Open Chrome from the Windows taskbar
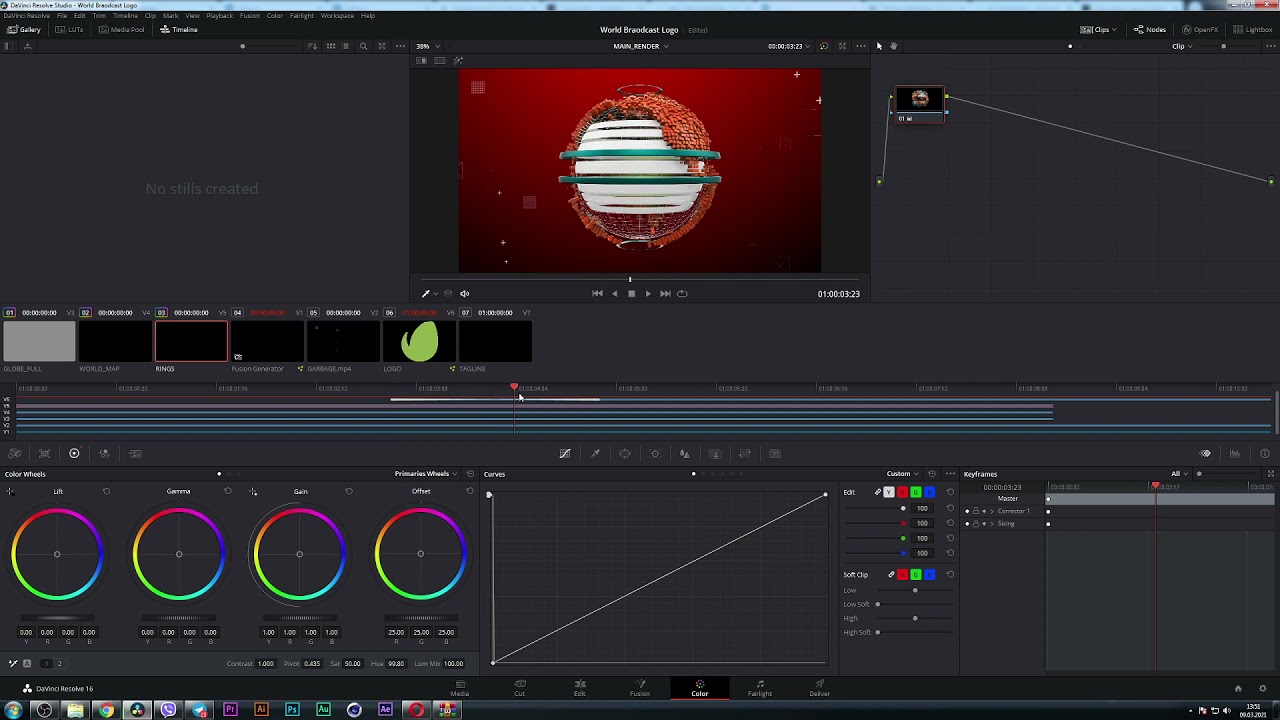Image resolution: width=1280 pixels, height=720 pixels. pyautogui.click(x=106, y=710)
